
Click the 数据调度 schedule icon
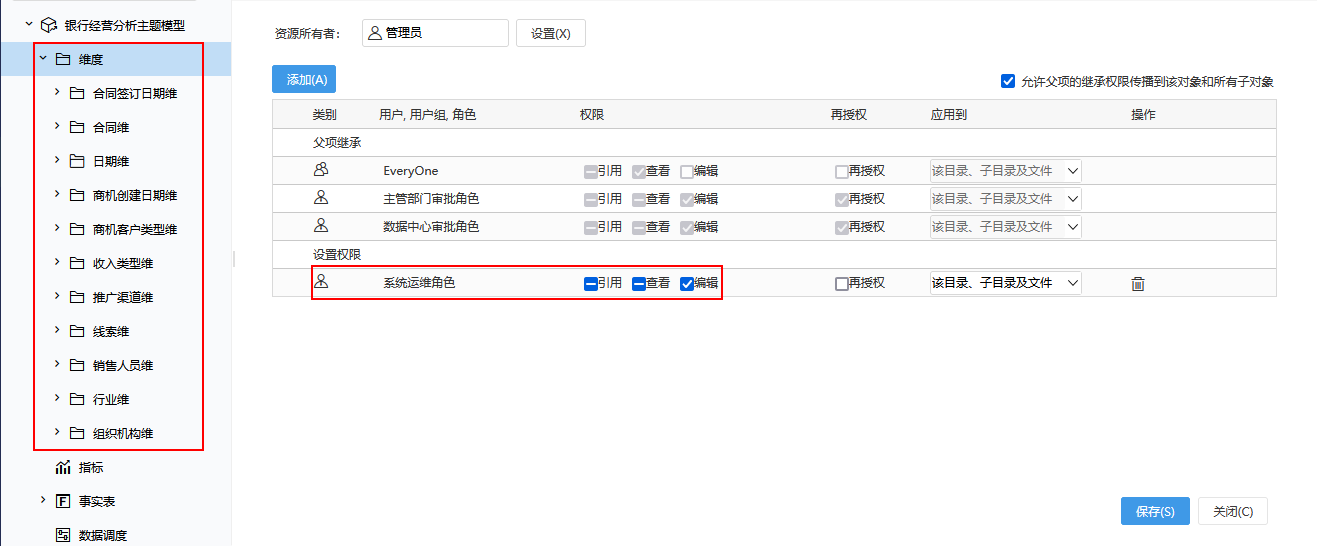tap(62, 535)
